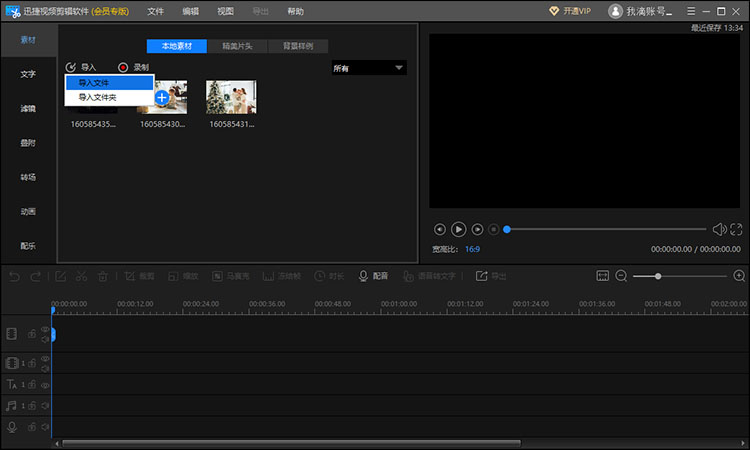Switch to 精美片头 tab
The height and width of the screenshot is (450, 750).
[x=237, y=46]
